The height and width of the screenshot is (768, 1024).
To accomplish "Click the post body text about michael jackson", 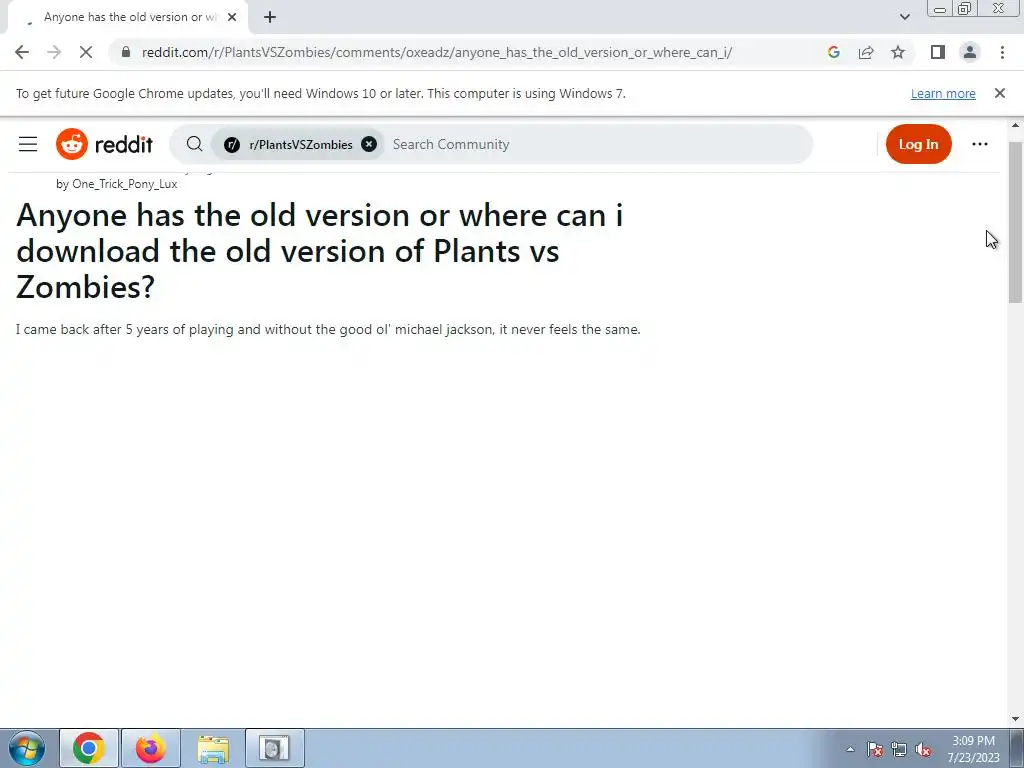I will (x=328, y=329).
